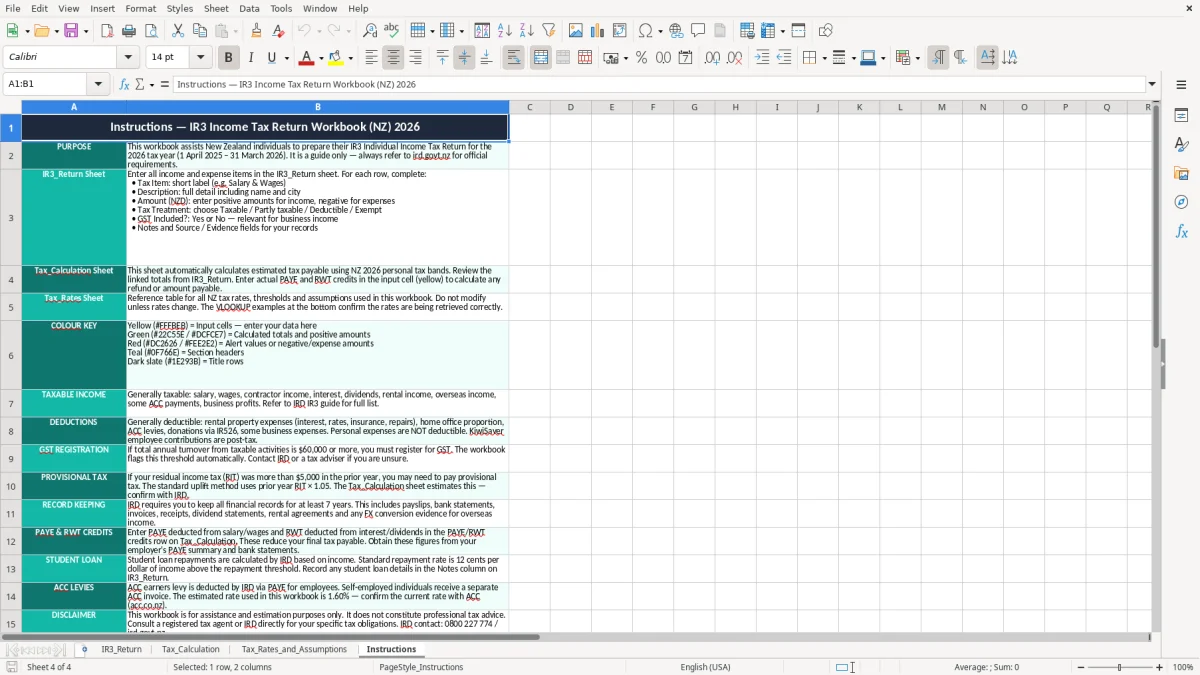Open Find & Replace icon
The image size is (1200, 675).
tap(370, 31)
